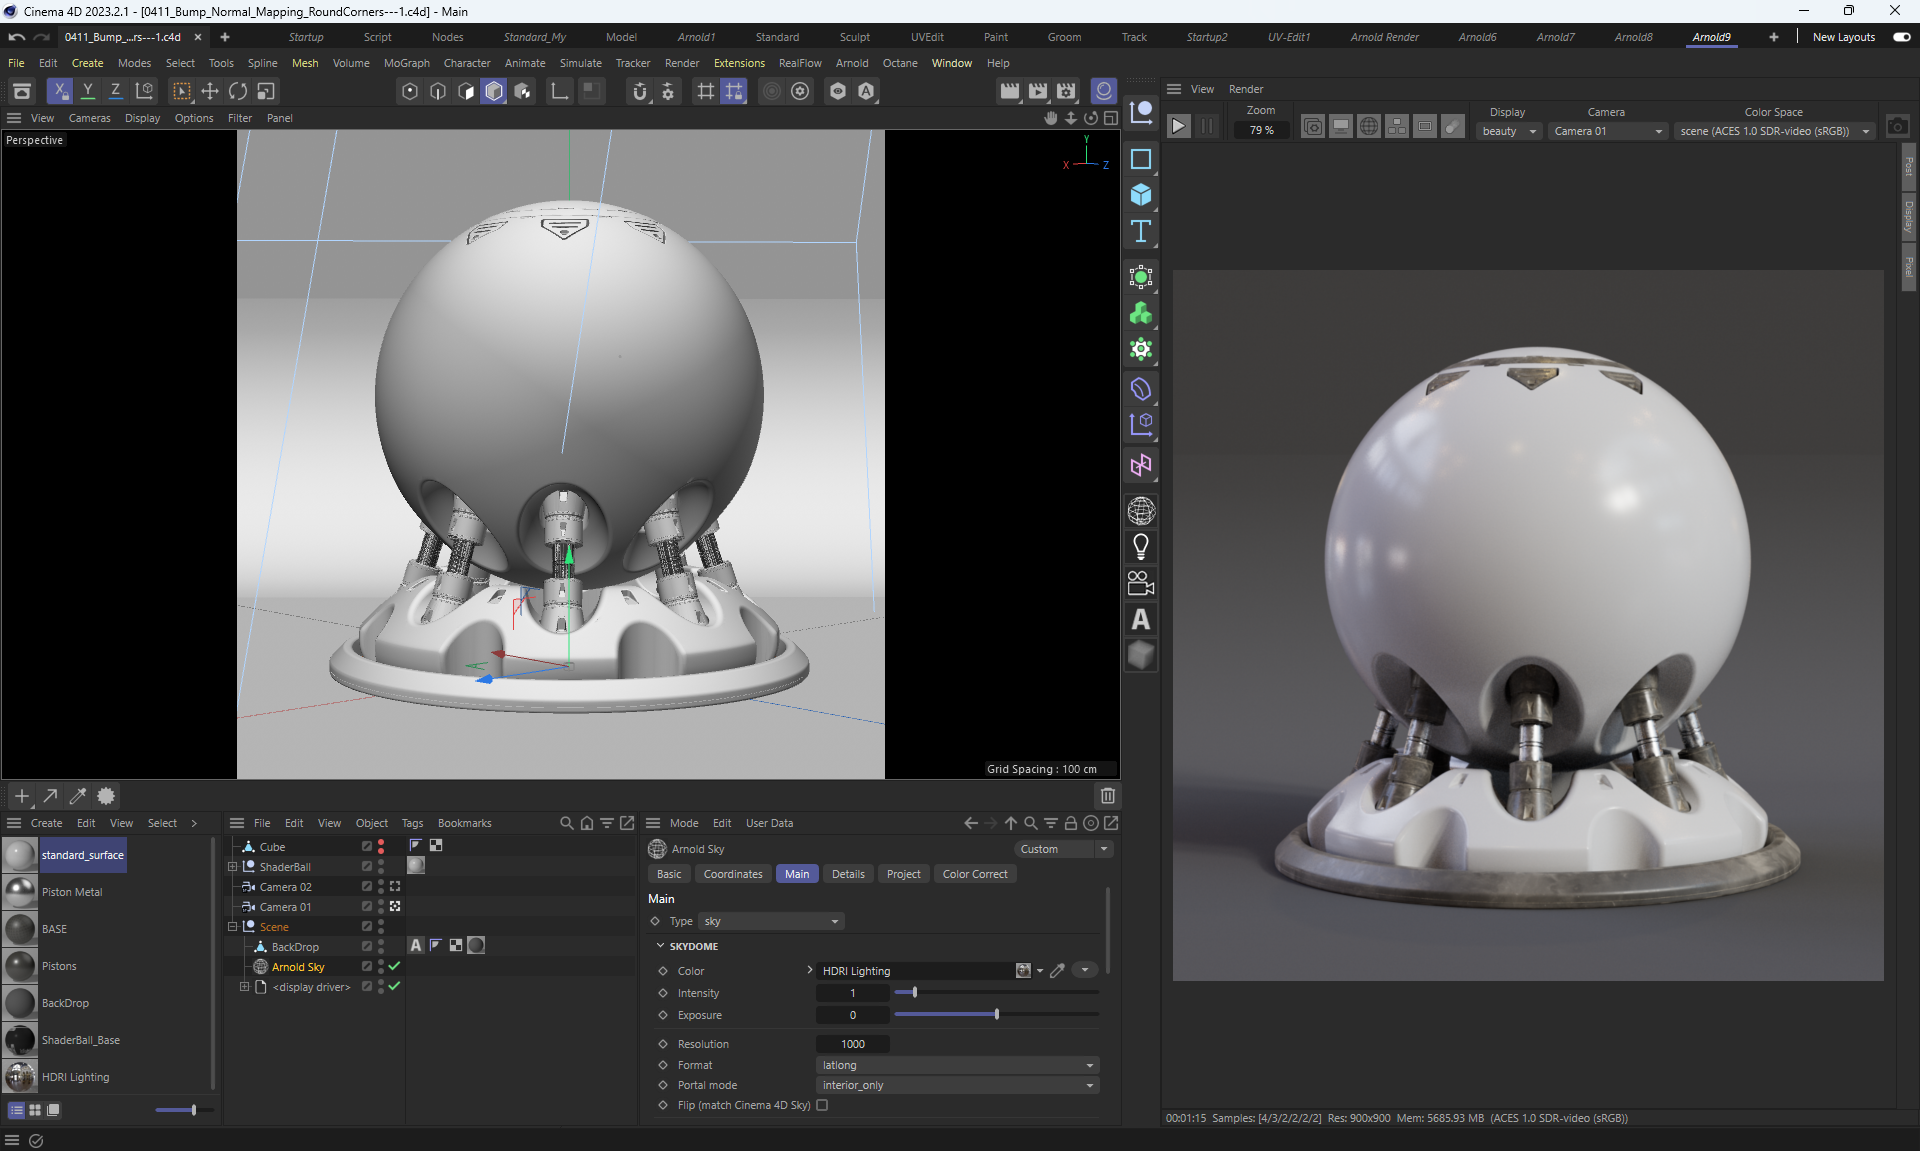Image resolution: width=1920 pixels, height=1151 pixels.
Task: Click the Cube primitive icon
Action: click(1140, 195)
